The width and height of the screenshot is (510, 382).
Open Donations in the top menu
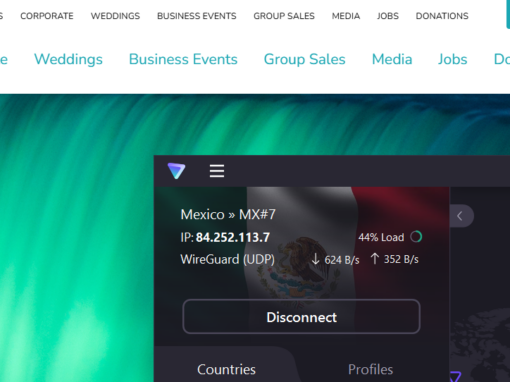(442, 16)
